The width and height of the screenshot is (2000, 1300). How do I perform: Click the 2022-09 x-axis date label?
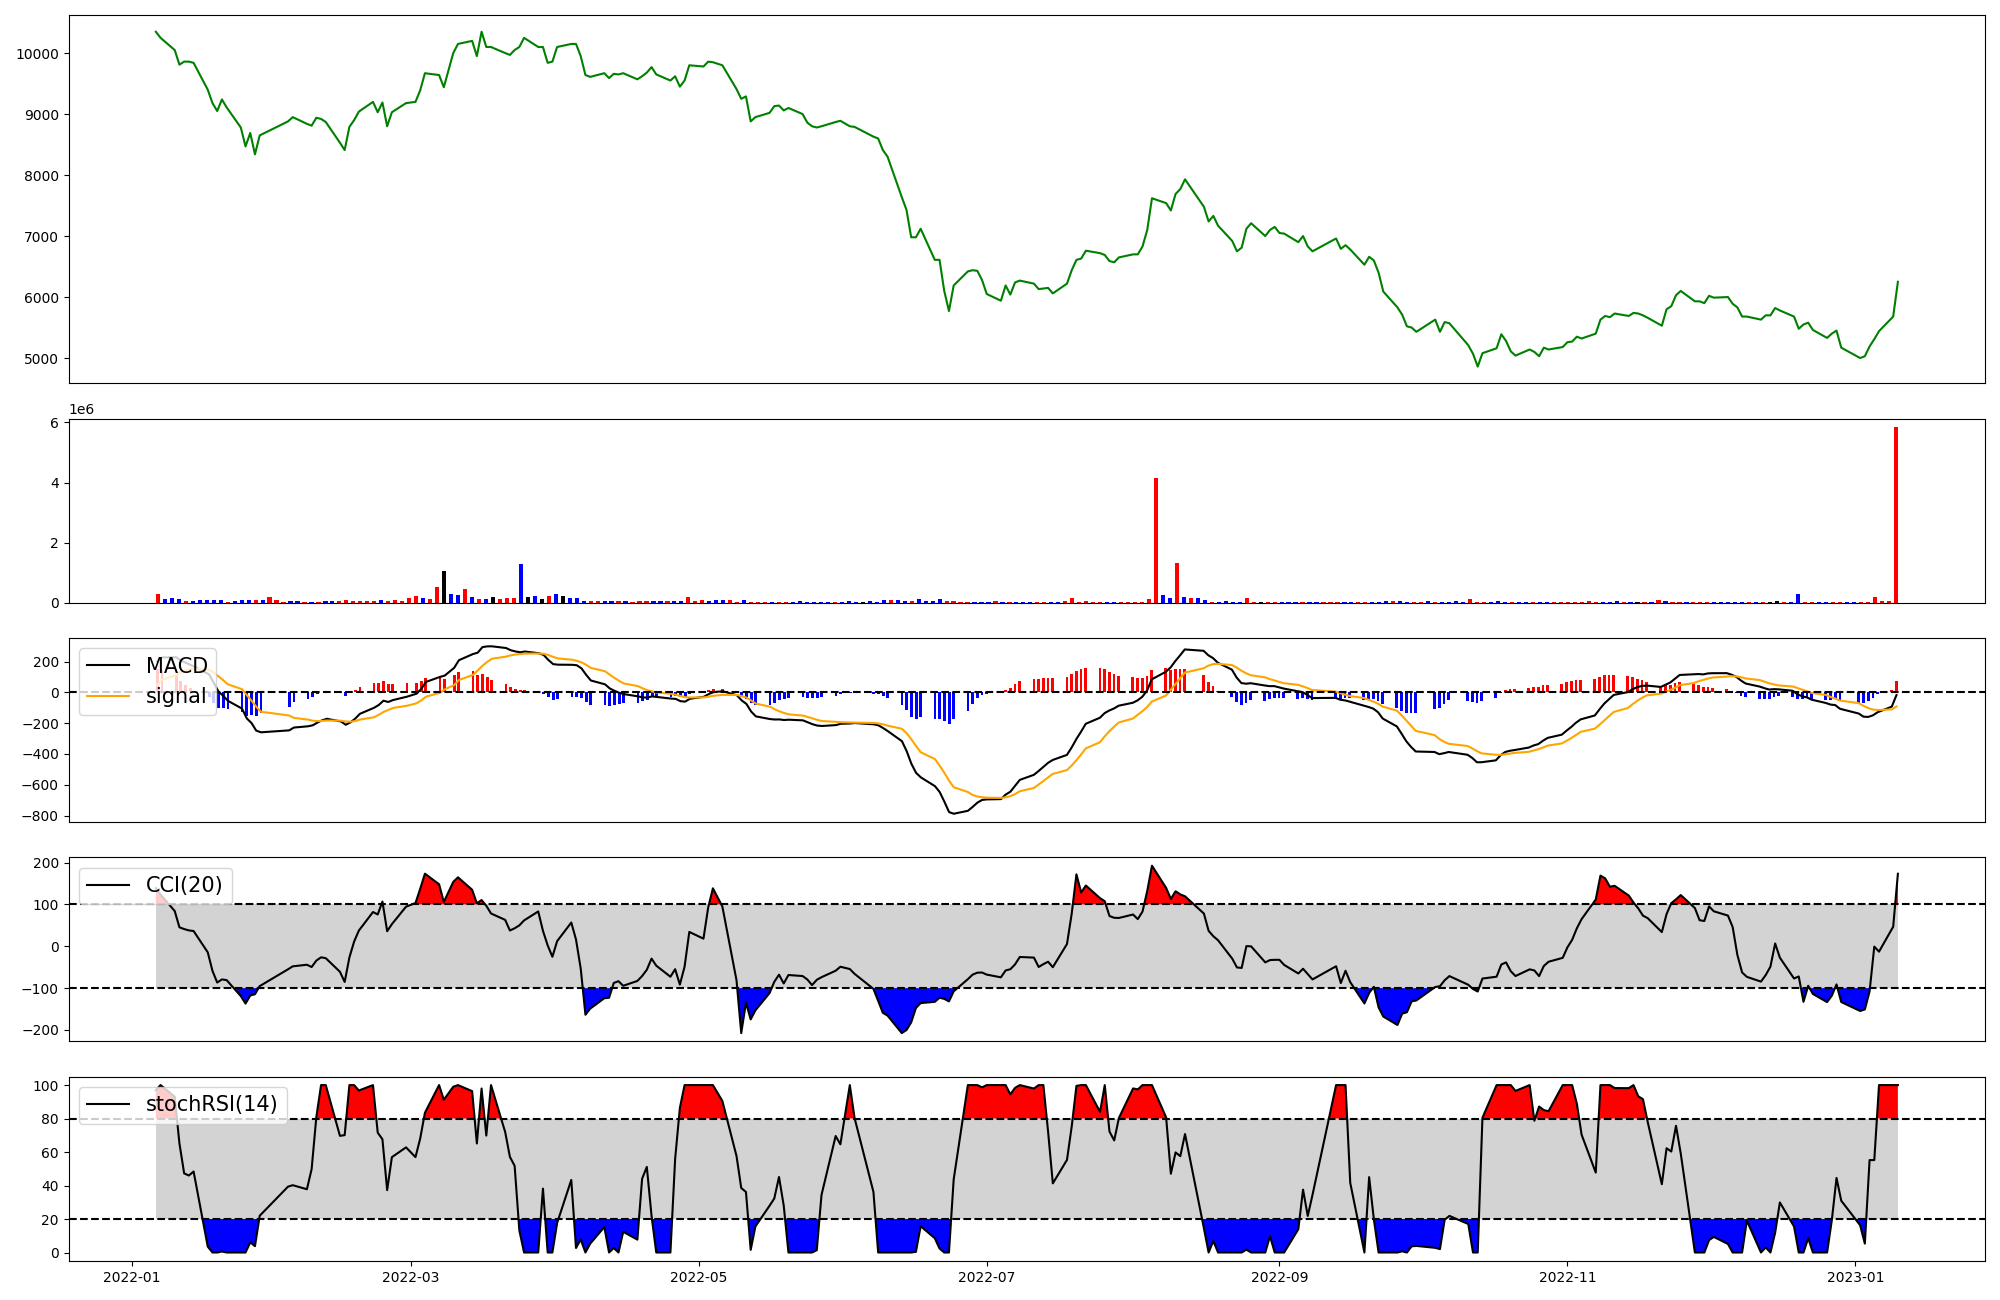[x=1279, y=1277]
